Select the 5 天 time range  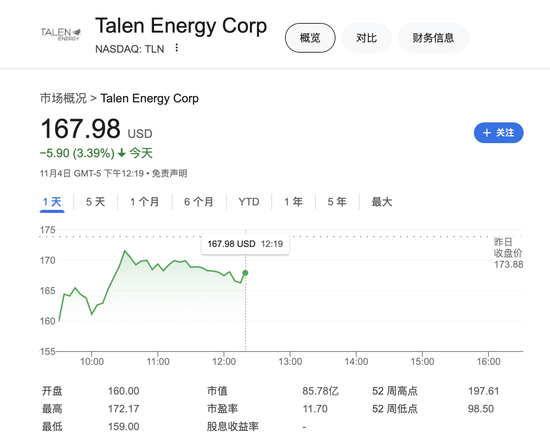pos(95,202)
